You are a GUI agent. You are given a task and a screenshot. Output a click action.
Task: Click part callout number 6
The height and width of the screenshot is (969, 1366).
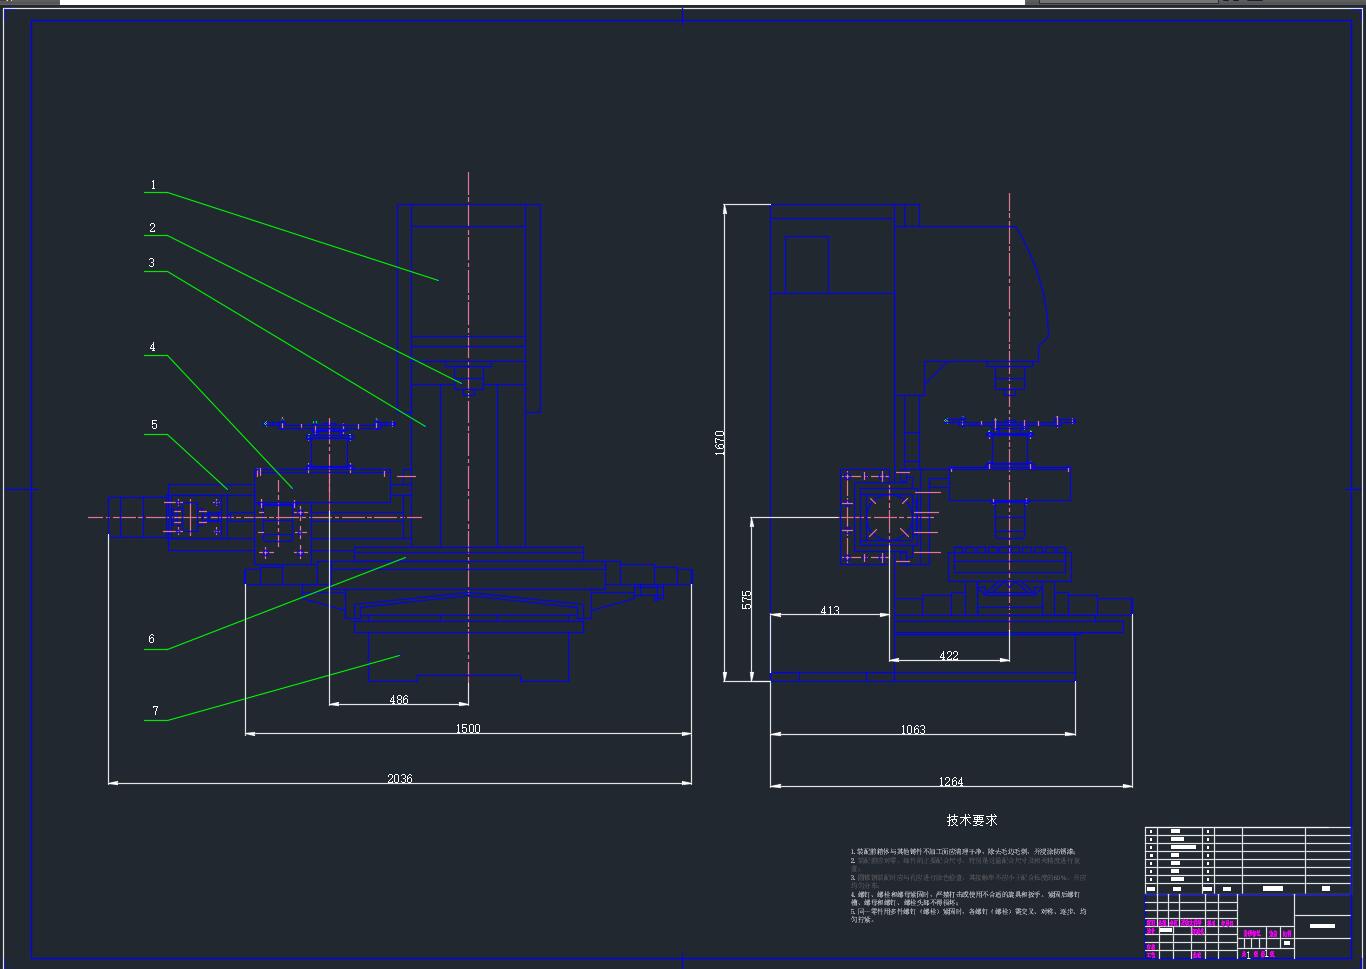coord(152,639)
